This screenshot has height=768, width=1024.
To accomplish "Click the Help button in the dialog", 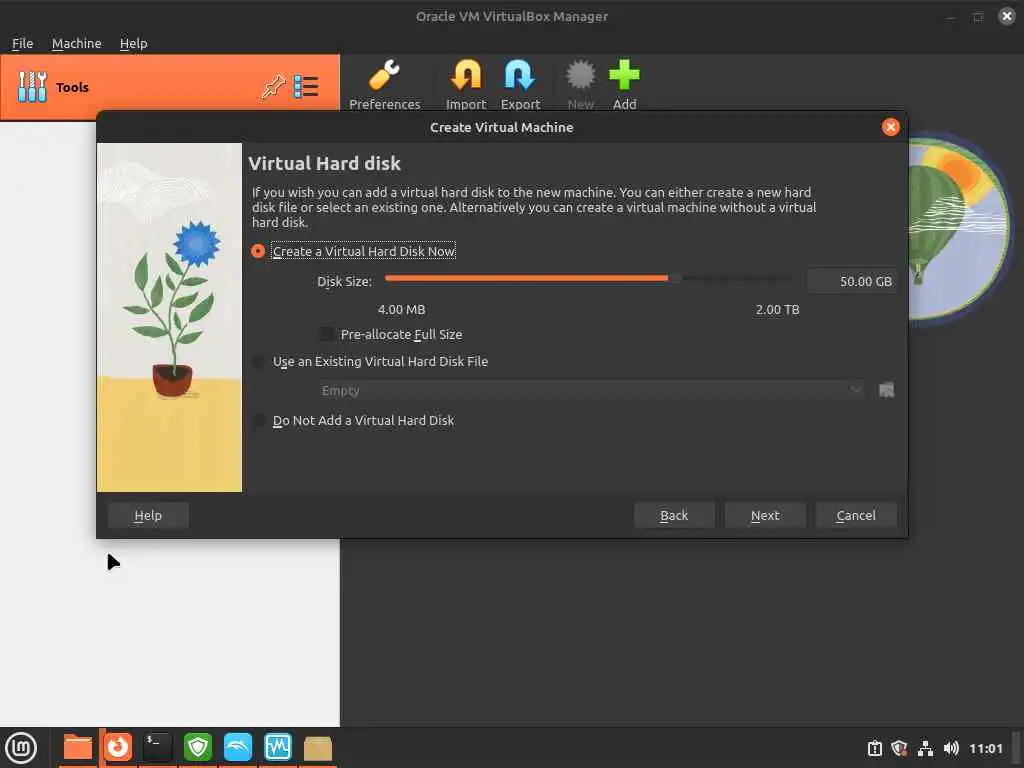I will coord(148,515).
